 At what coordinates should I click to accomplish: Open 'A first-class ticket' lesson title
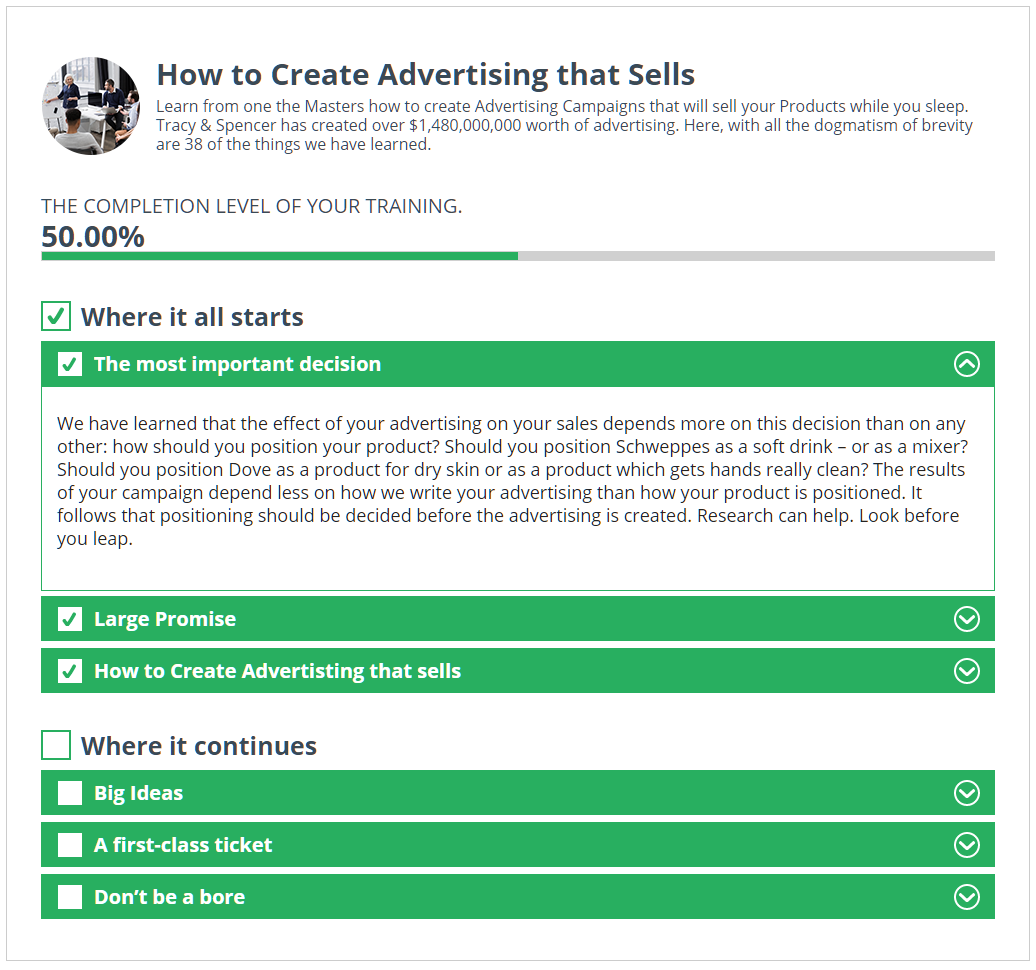click(x=183, y=845)
